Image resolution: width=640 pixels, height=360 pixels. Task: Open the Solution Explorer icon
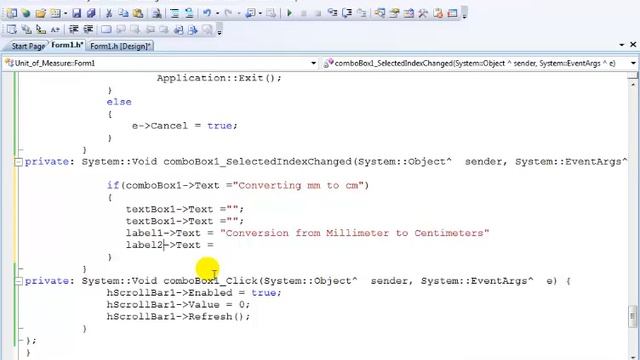click(380, 13)
